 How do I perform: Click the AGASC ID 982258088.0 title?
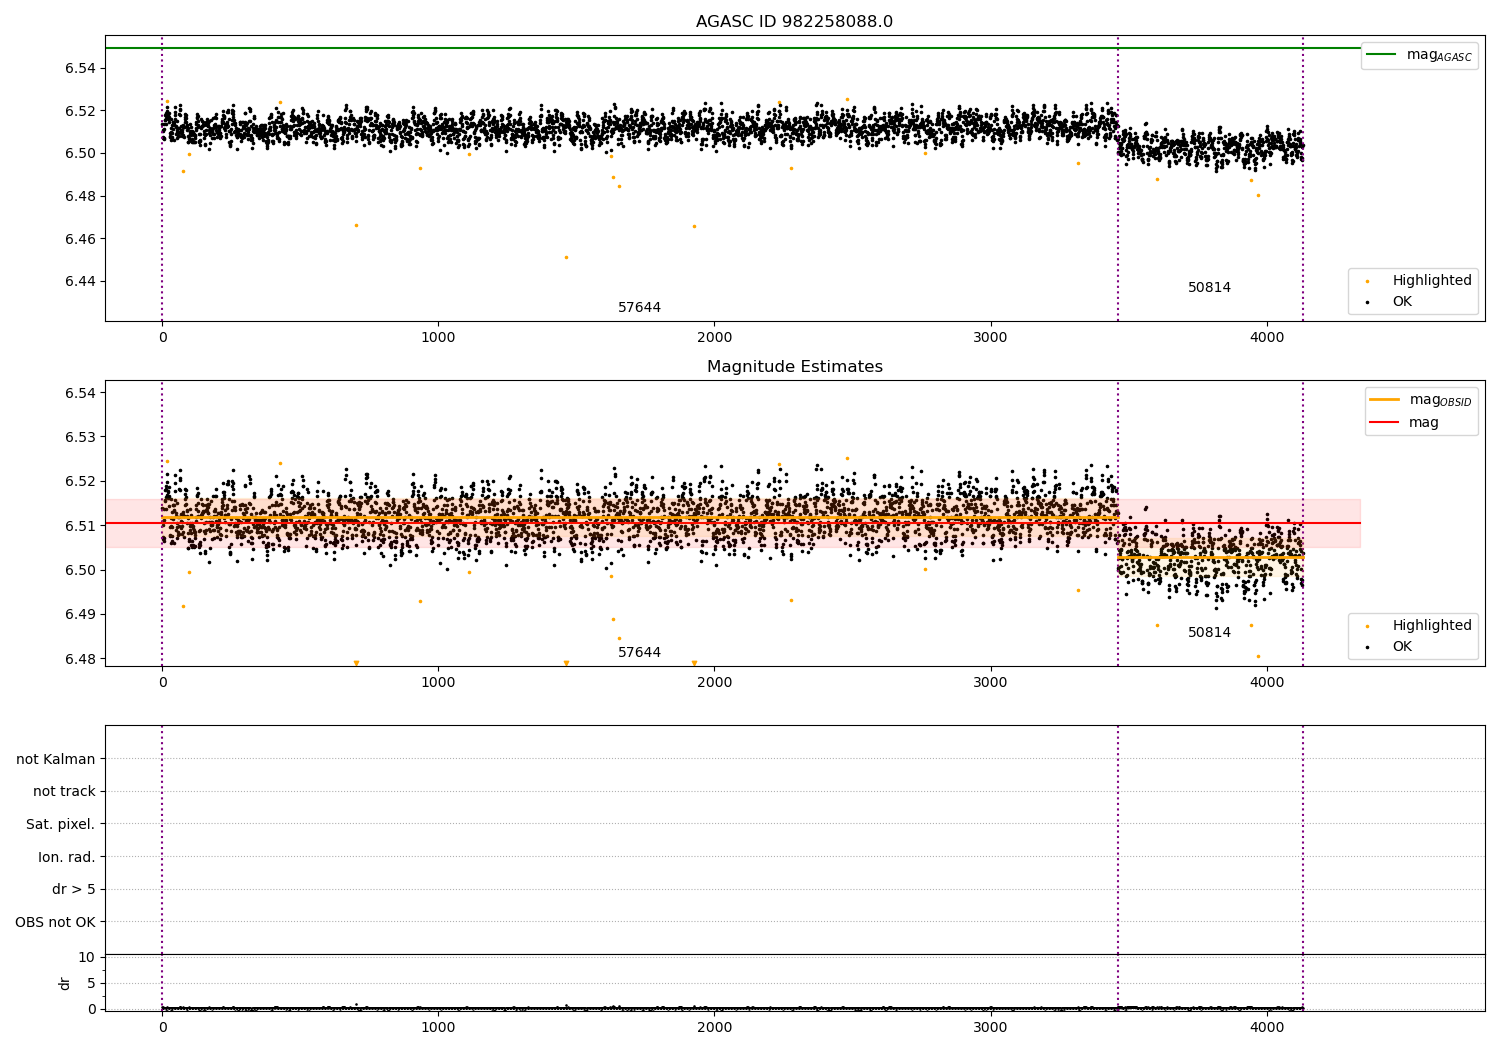(x=794, y=22)
